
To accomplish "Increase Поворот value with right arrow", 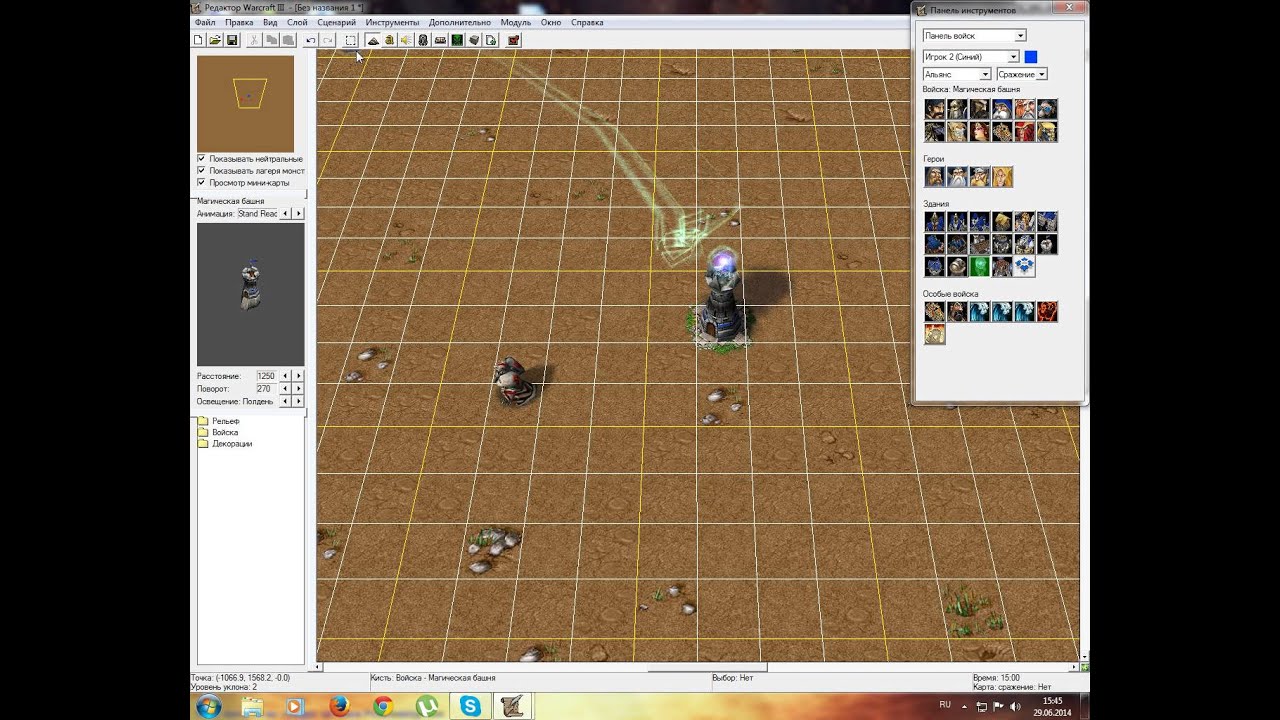I will 298,388.
